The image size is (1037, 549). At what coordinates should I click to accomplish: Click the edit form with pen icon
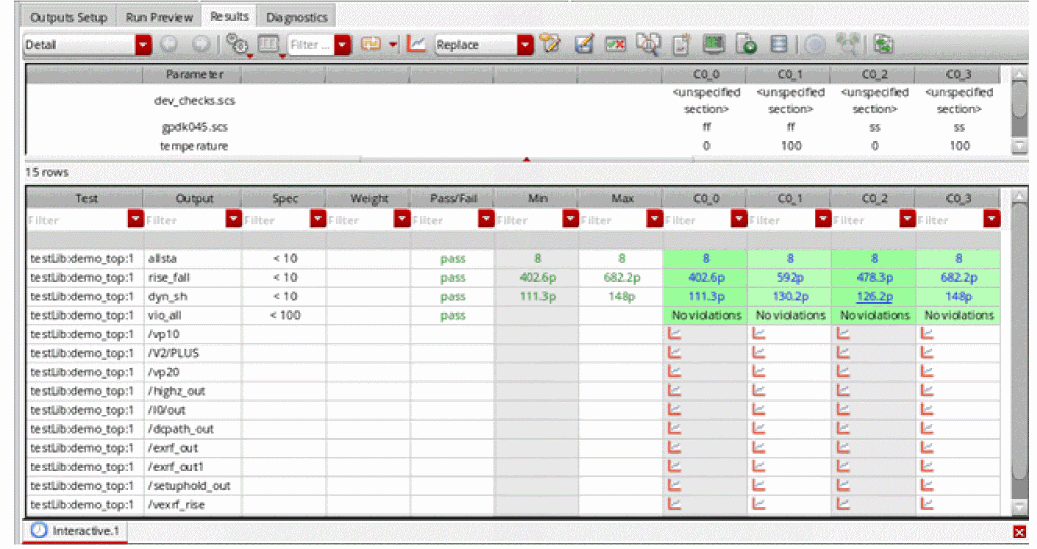coord(584,44)
